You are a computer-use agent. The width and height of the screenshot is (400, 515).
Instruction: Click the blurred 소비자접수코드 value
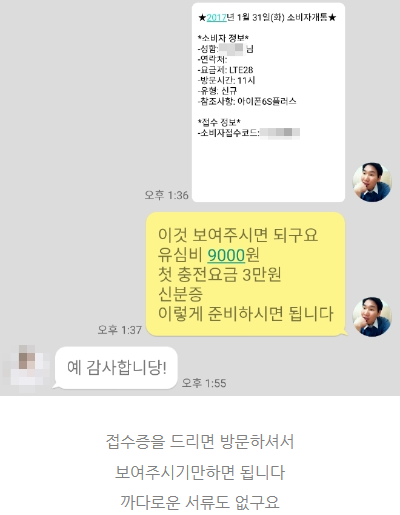[x=280, y=133]
